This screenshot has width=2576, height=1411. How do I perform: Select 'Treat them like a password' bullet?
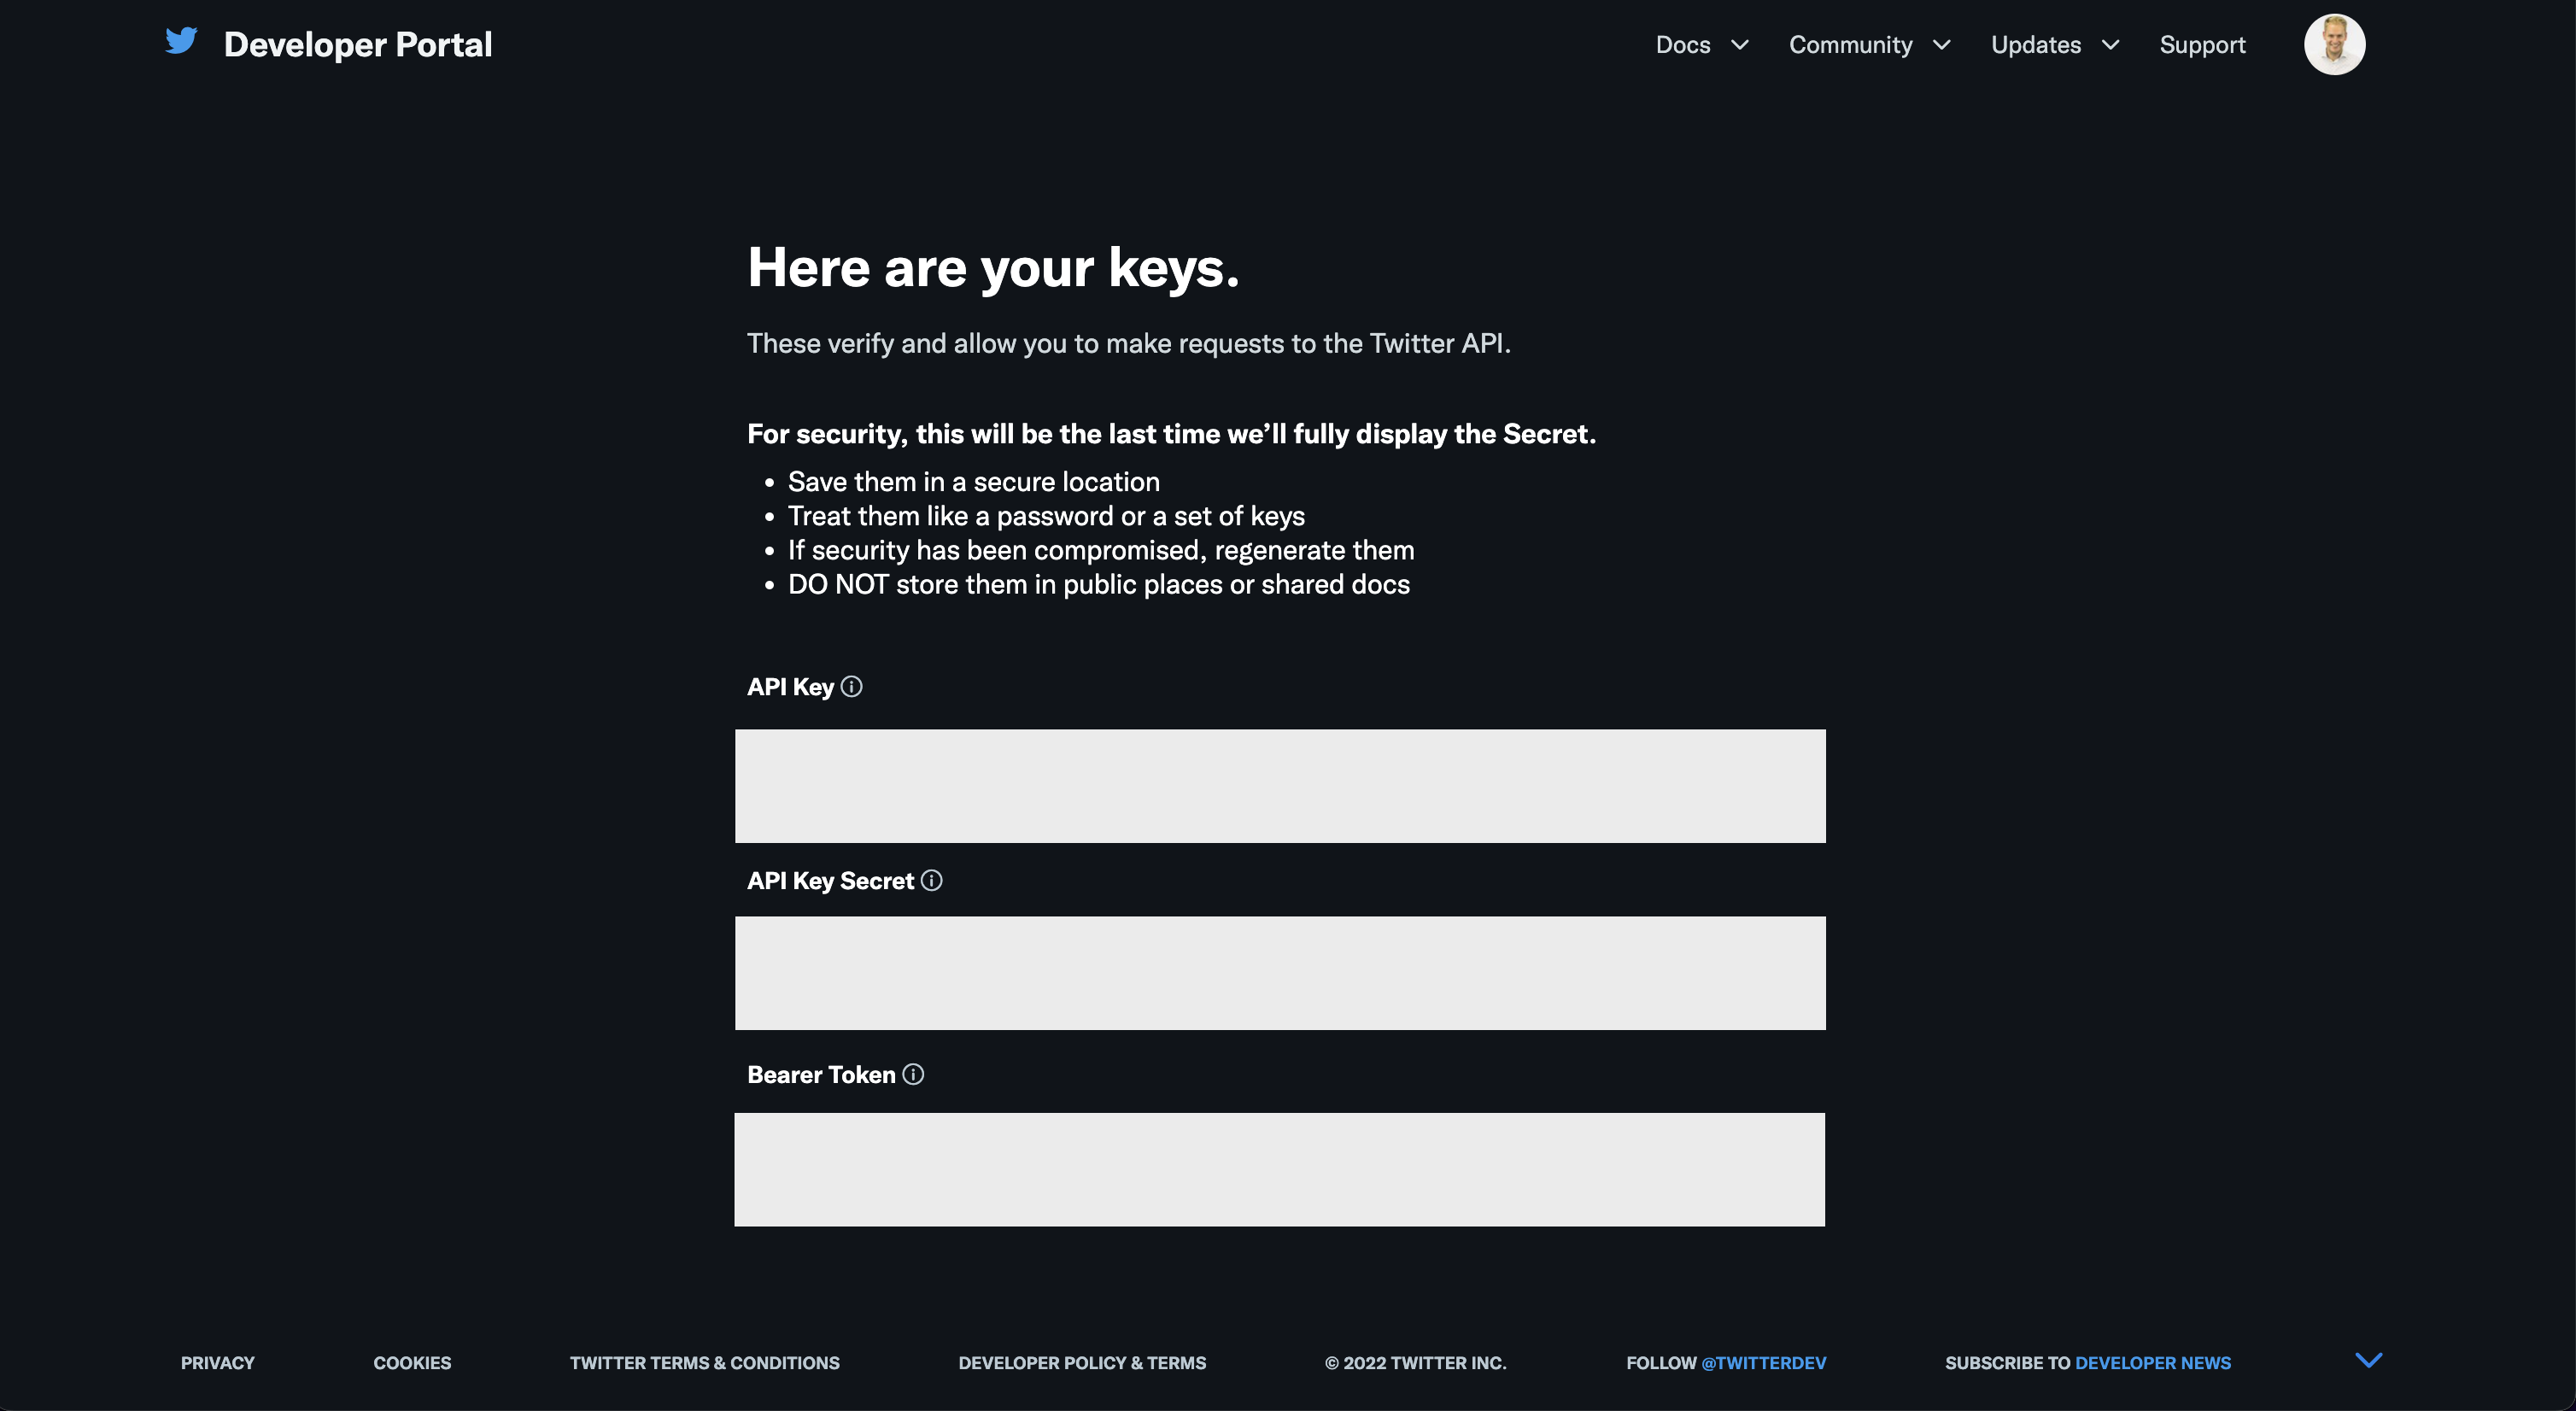coord(1046,516)
